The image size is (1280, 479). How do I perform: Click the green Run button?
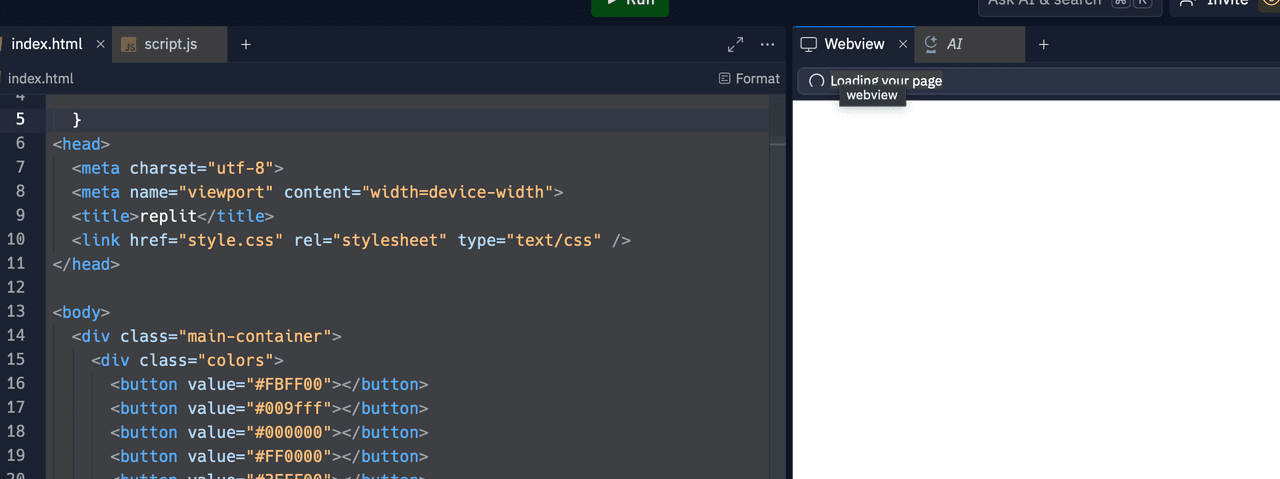tap(629, 5)
